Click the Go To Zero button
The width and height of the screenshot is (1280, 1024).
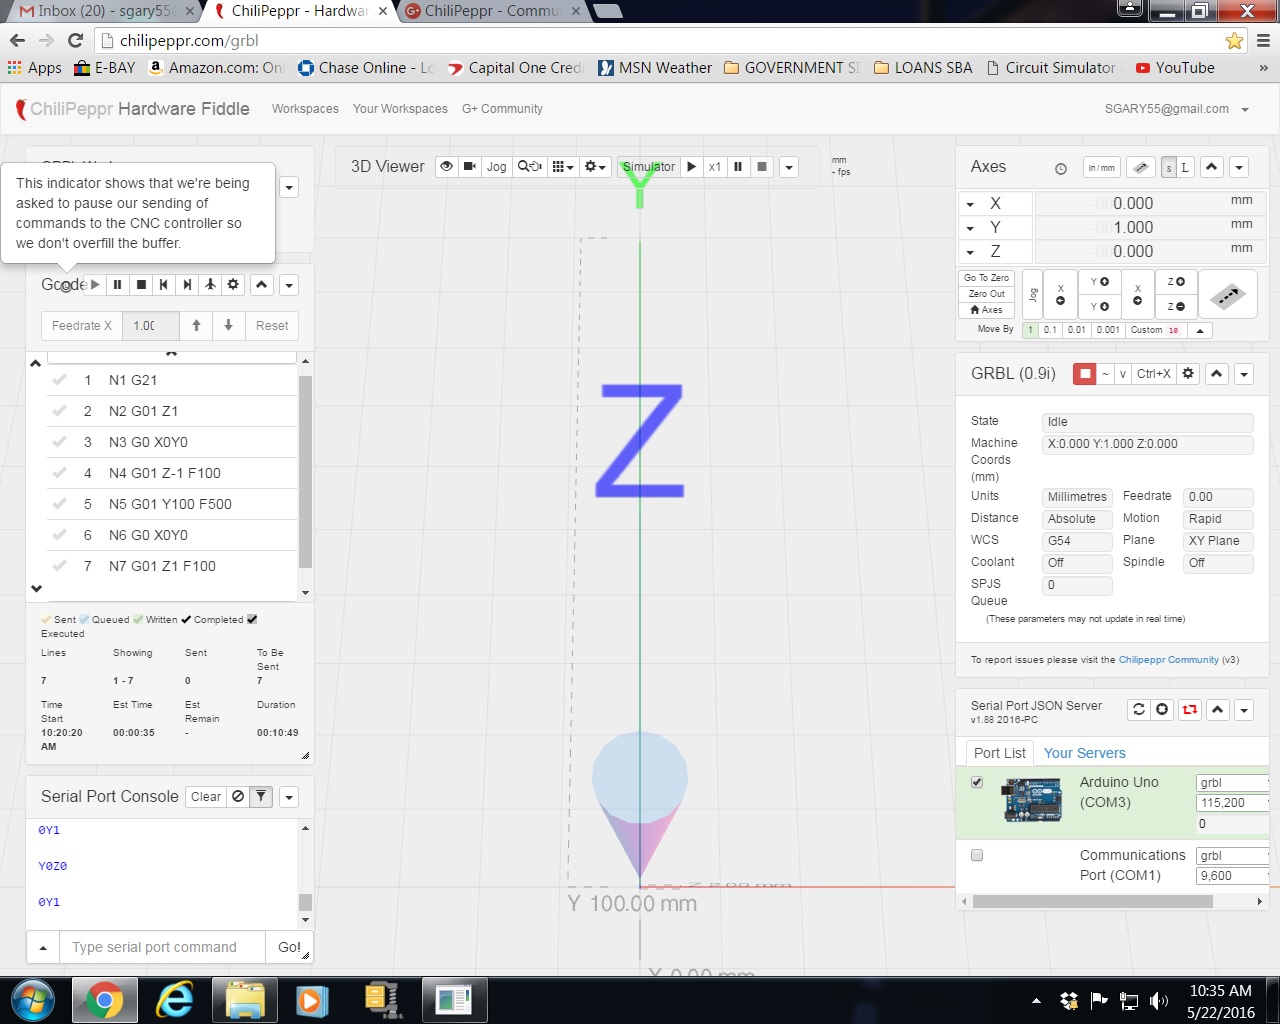(x=986, y=278)
